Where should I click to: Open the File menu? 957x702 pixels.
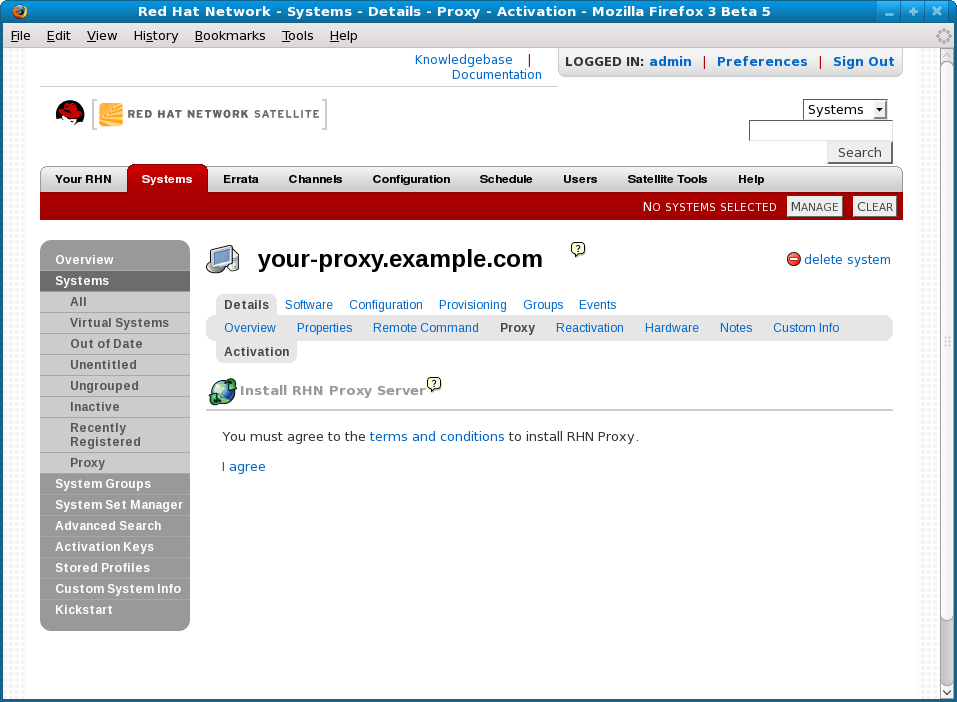click(21, 36)
